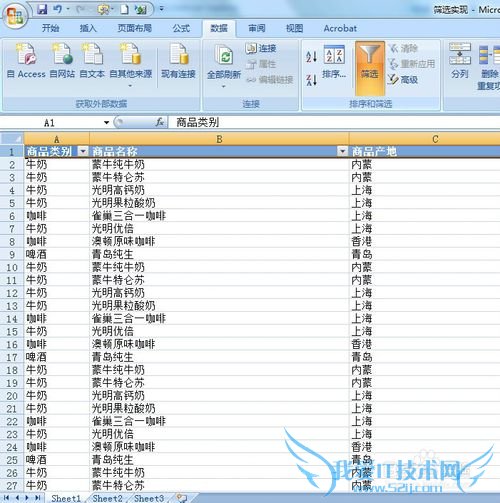Select cell 光明优倍 in row 15
The width and height of the screenshot is (500, 503).
click(219, 331)
